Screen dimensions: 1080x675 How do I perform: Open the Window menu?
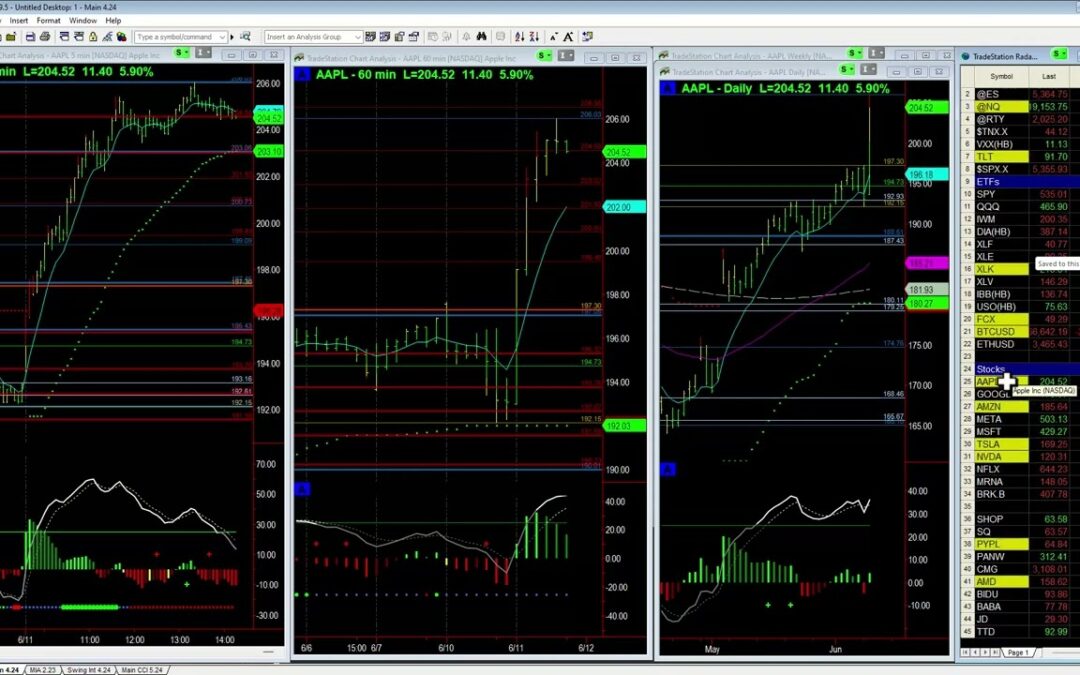click(83, 21)
